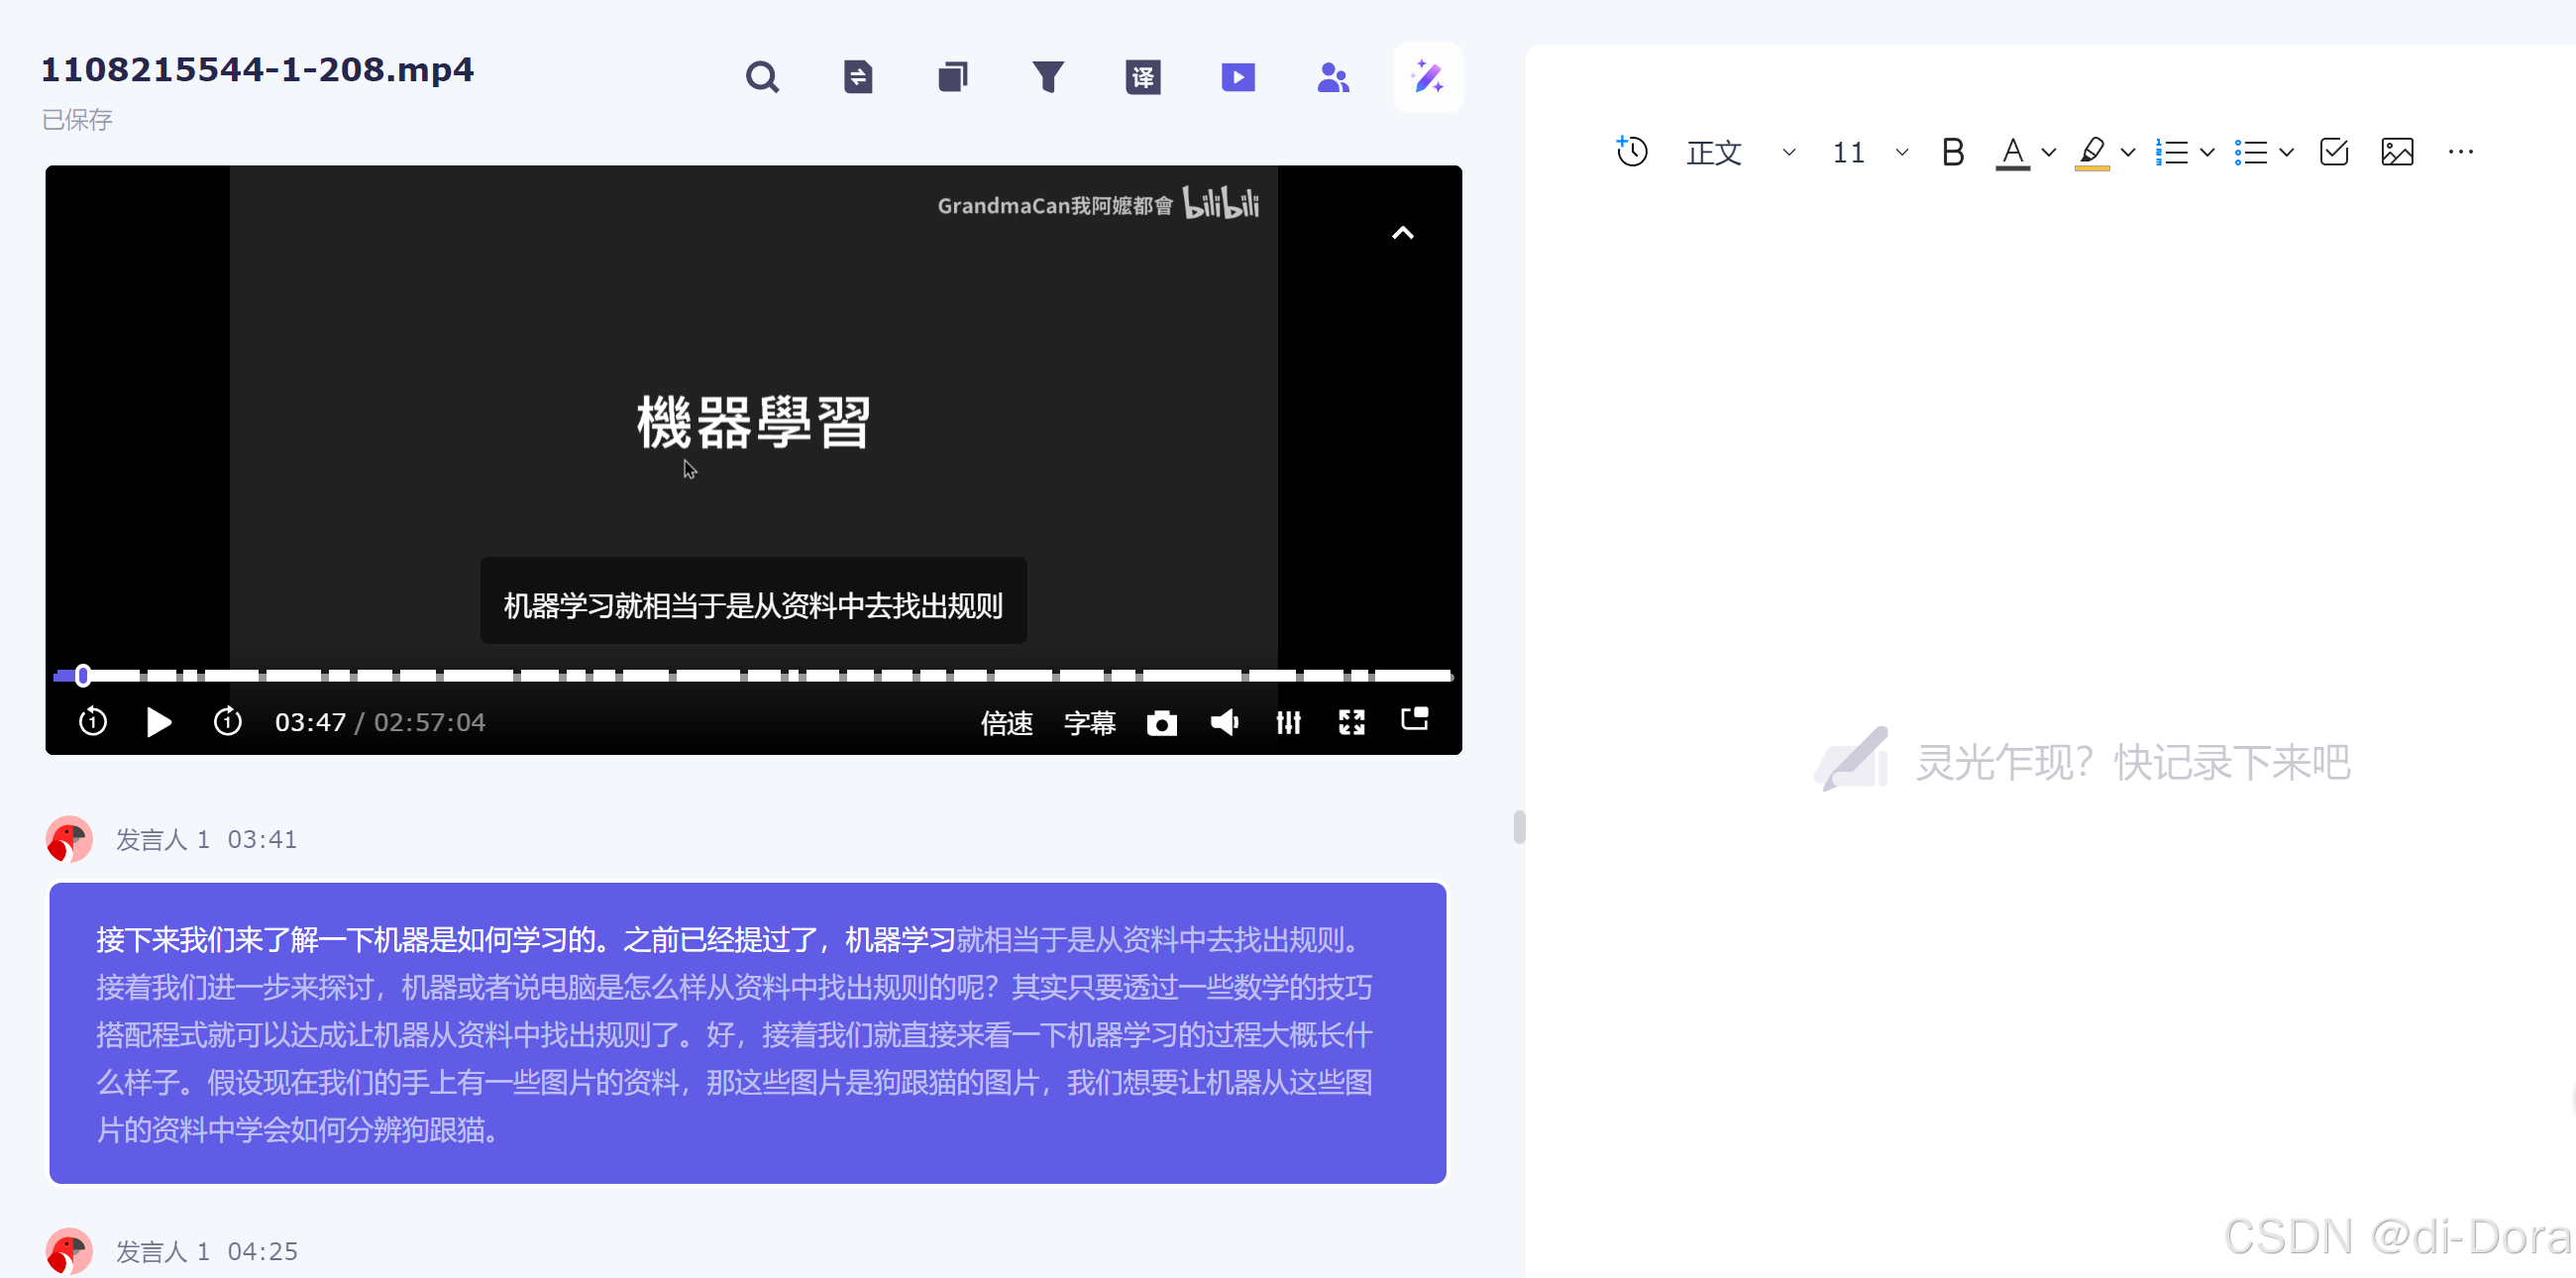Enter fullscreen video mode
The image size is (2576, 1278).
(1351, 722)
